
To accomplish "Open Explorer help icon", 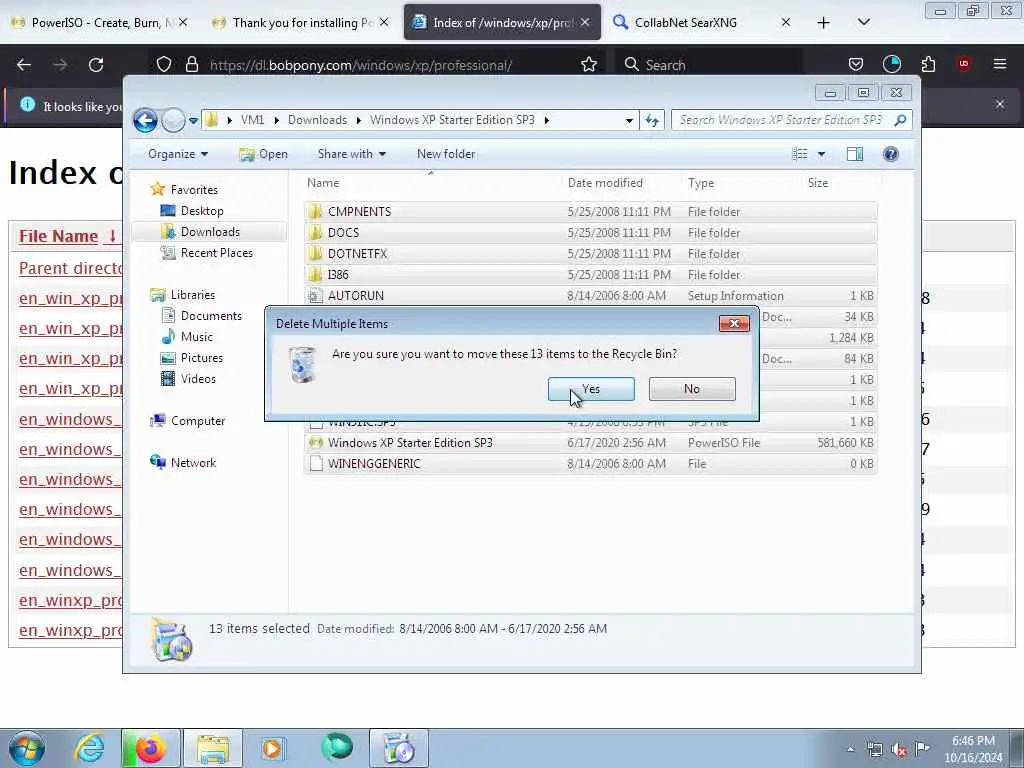I will click(890, 154).
